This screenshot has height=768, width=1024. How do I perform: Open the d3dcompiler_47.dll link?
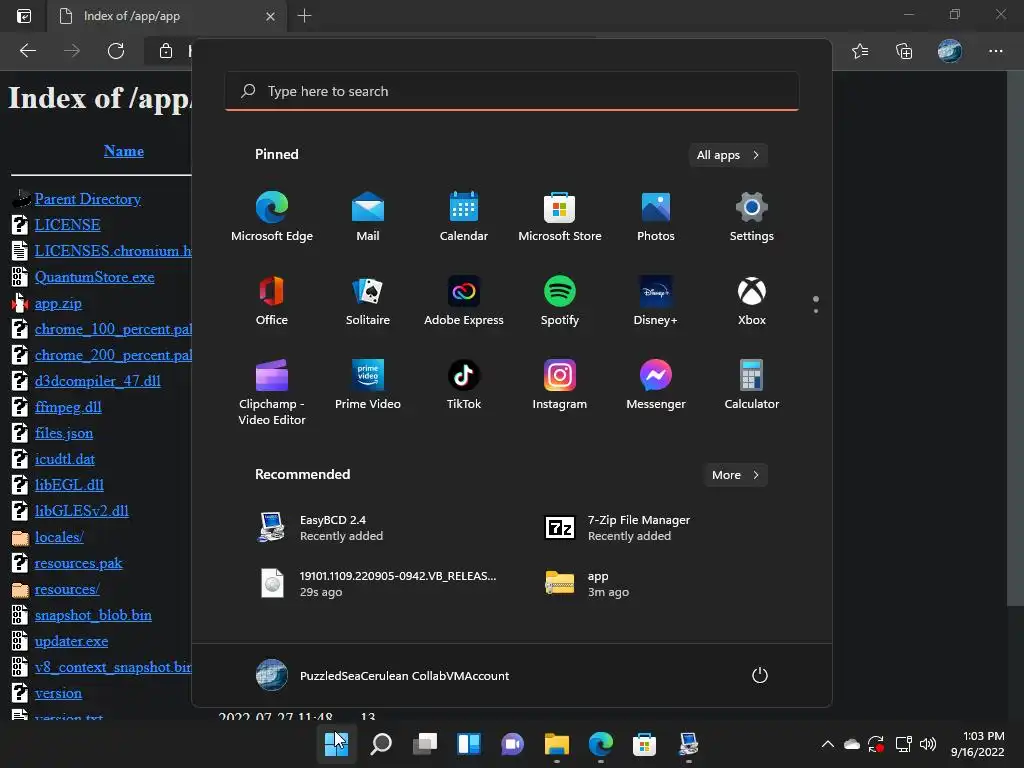click(x=97, y=381)
